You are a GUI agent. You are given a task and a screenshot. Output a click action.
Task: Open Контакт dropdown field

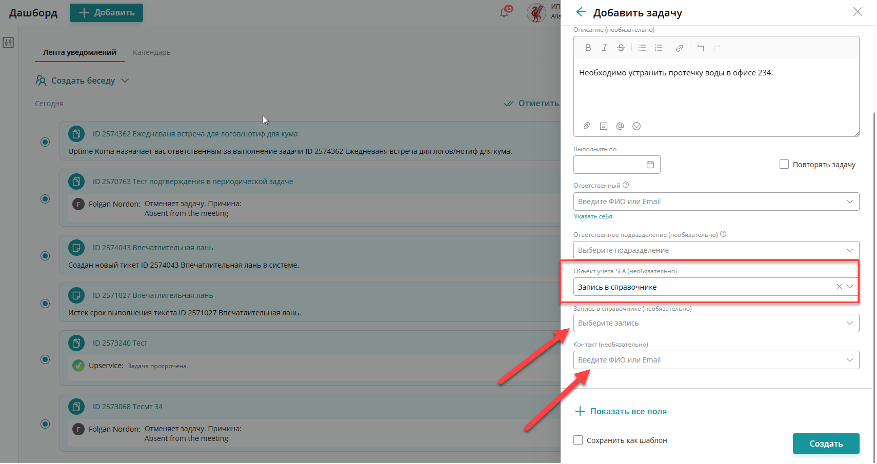pos(716,360)
